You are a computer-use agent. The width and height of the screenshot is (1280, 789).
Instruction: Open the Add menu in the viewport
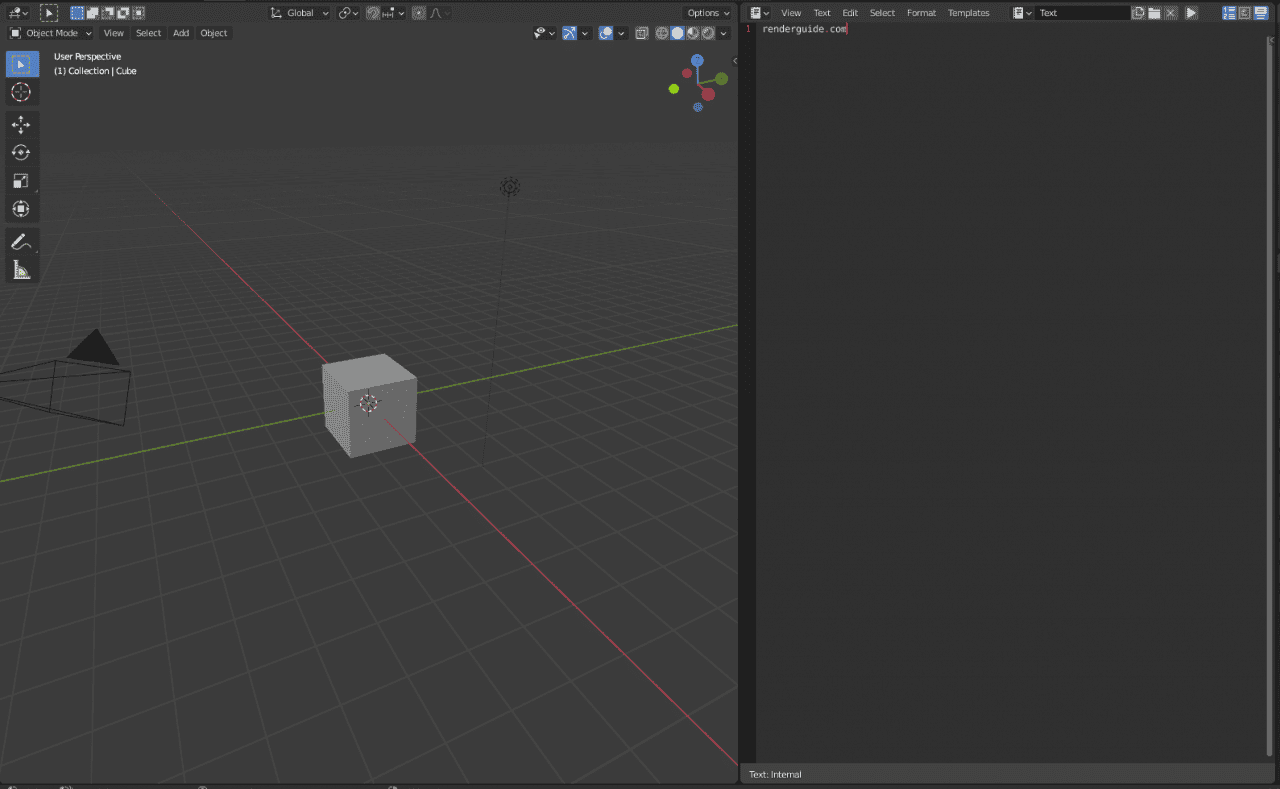[181, 33]
